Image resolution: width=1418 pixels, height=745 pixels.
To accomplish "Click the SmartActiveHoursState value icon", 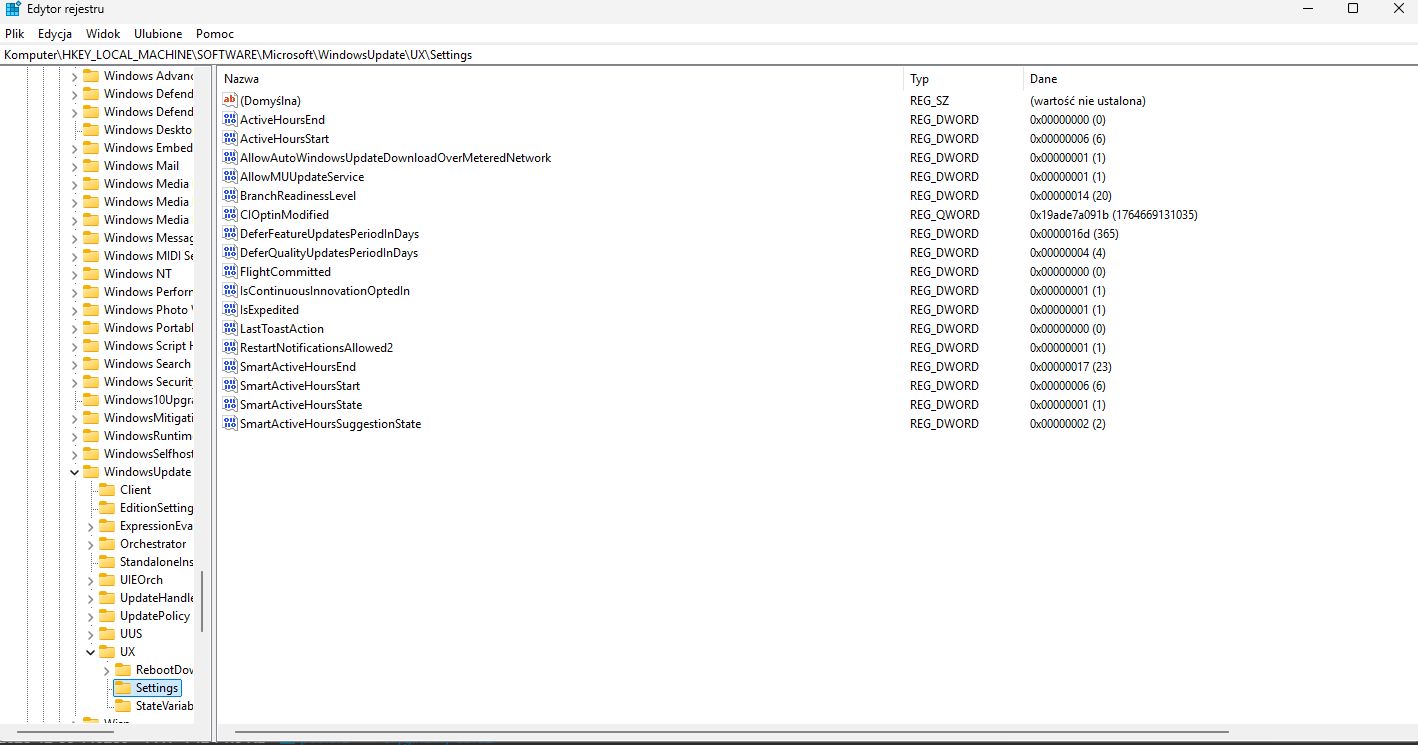I will click(230, 405).
